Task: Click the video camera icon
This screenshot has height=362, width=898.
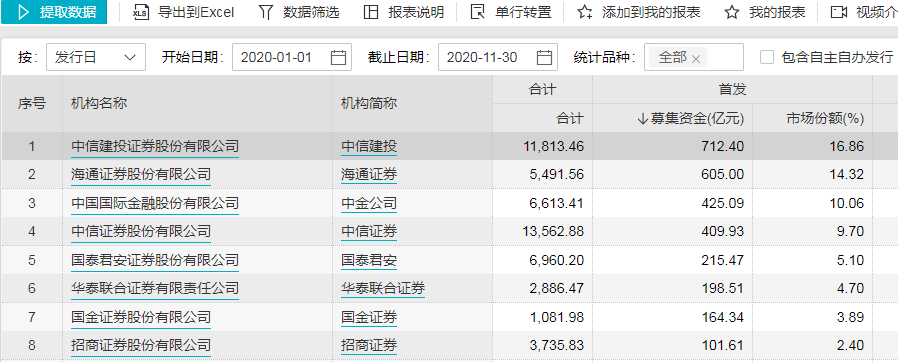Action: pos(839,12)
